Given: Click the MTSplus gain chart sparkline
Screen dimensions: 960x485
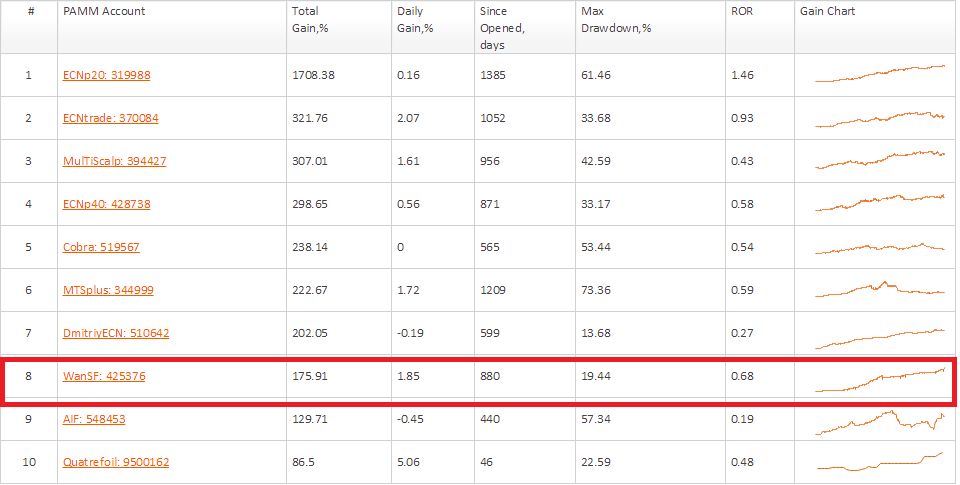Looking at the screenshot, I should point(879,289).
